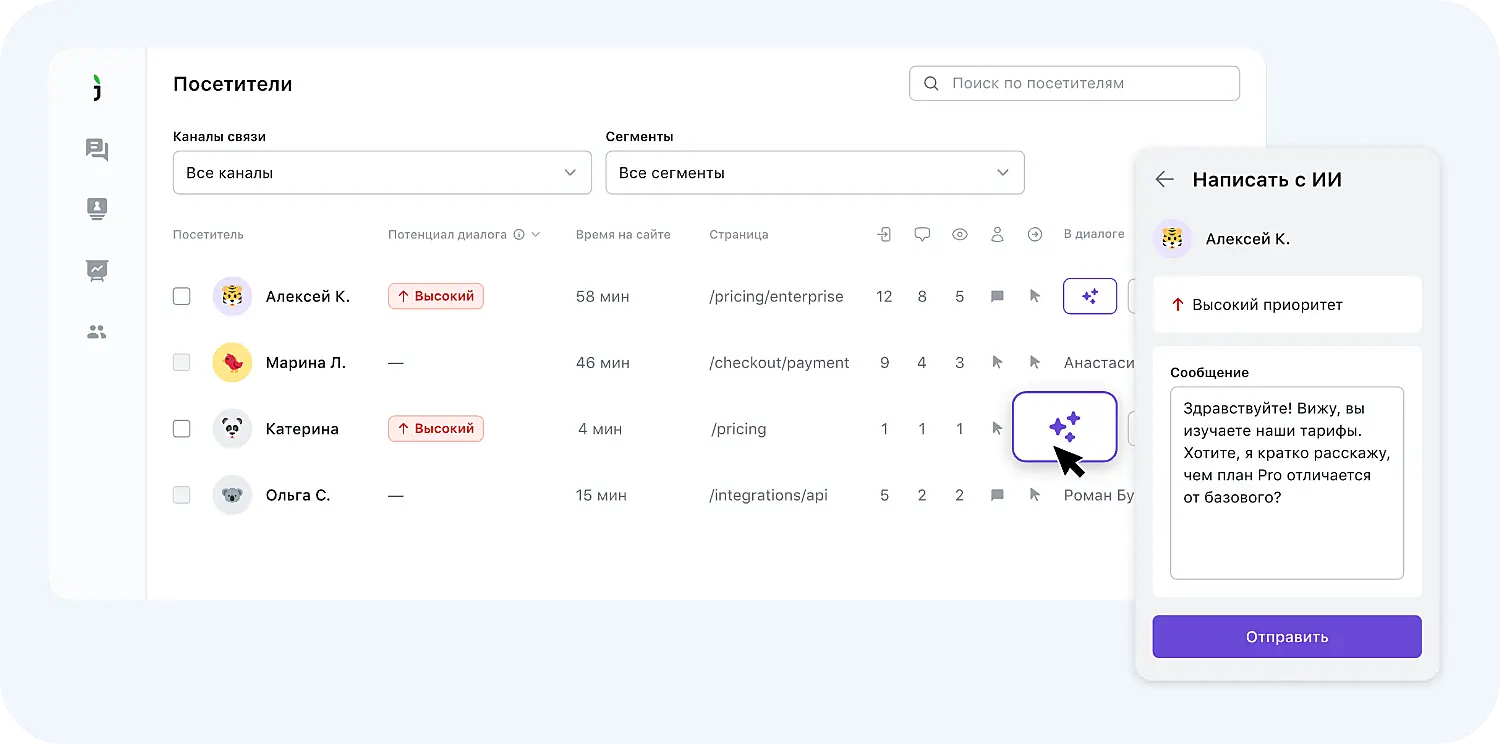This screenshot has width=1500, height=744.
Task: Click the person column header icon
Action: (x=997, y=234)
